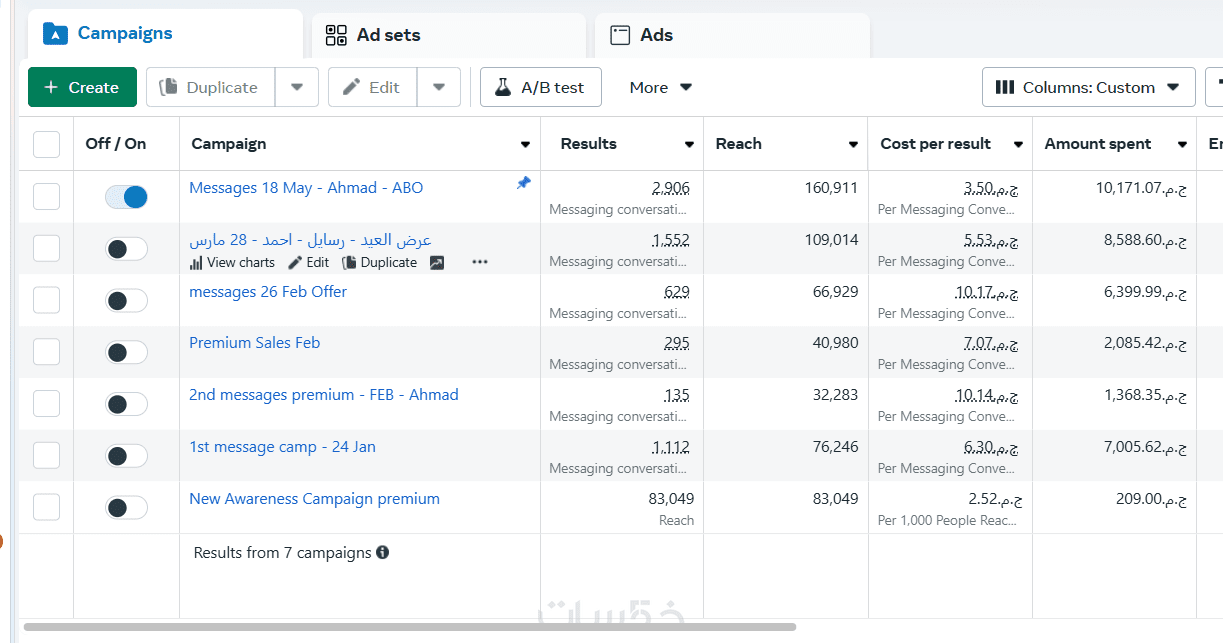Open the 1st message camp - 24 Jan campaign link
Screen dimensions: 1223x643
tap(282, 447)
